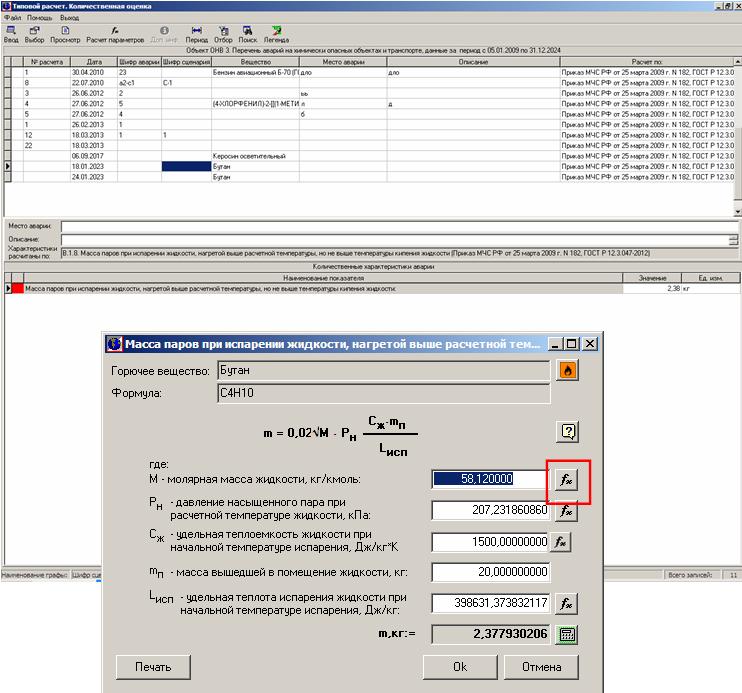
Task: Open the Помощь menu
Action: (x=40, y=18)
